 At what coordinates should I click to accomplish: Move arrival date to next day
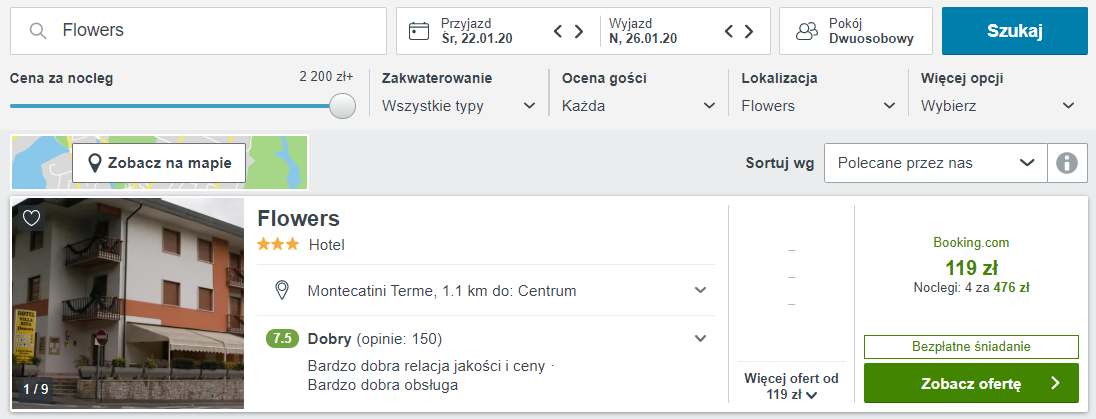coord(579,31)
